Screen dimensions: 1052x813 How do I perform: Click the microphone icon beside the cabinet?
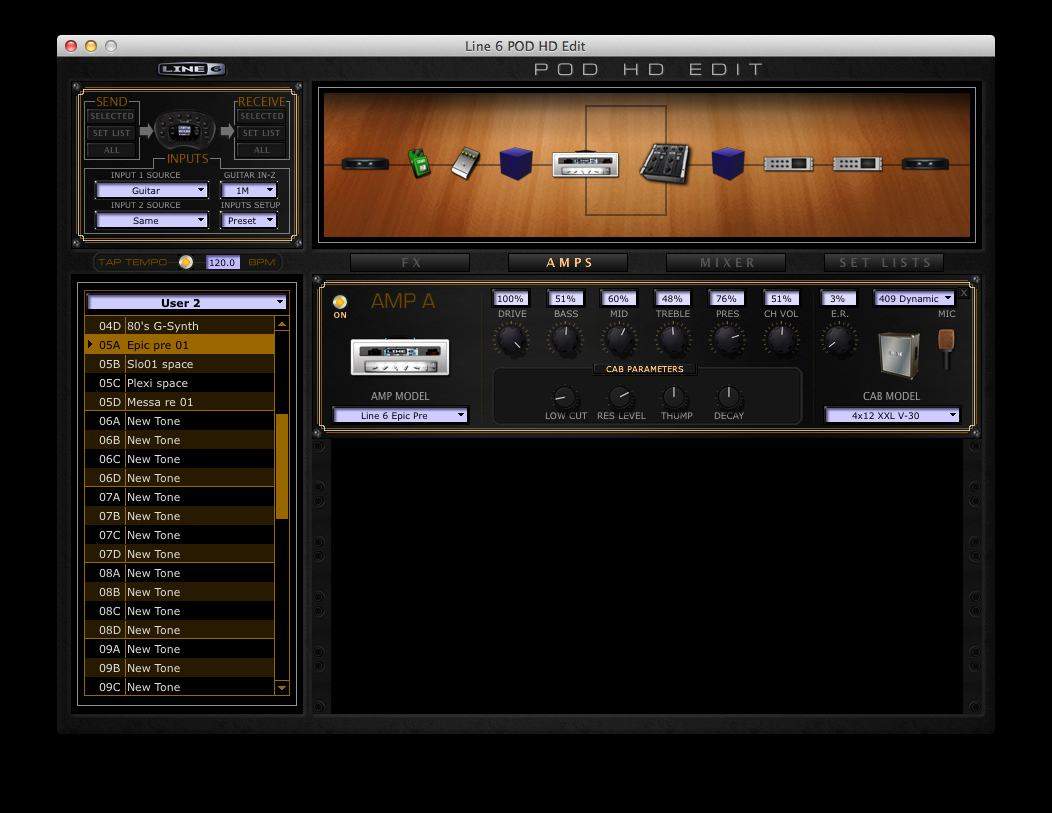click(x=945, y=349)
